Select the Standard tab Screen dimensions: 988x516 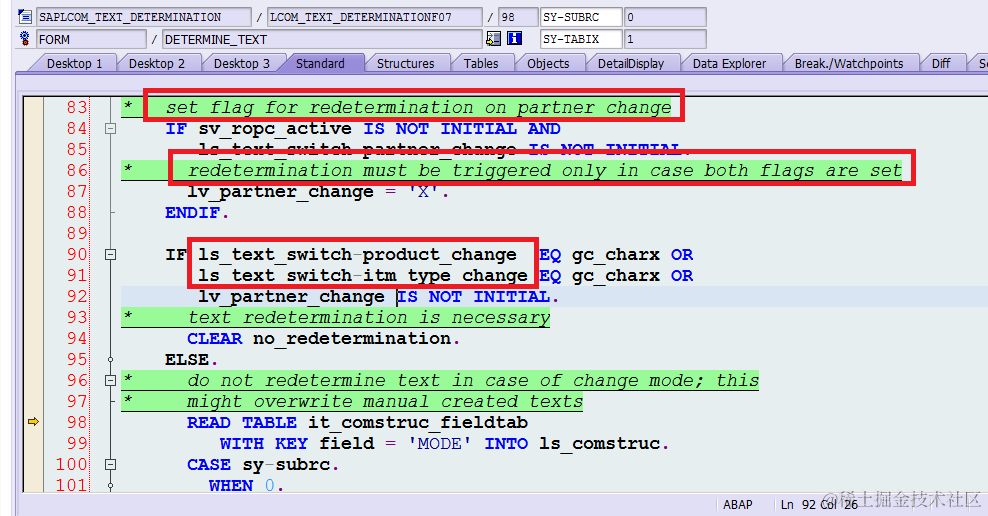[x=320, y=64]
